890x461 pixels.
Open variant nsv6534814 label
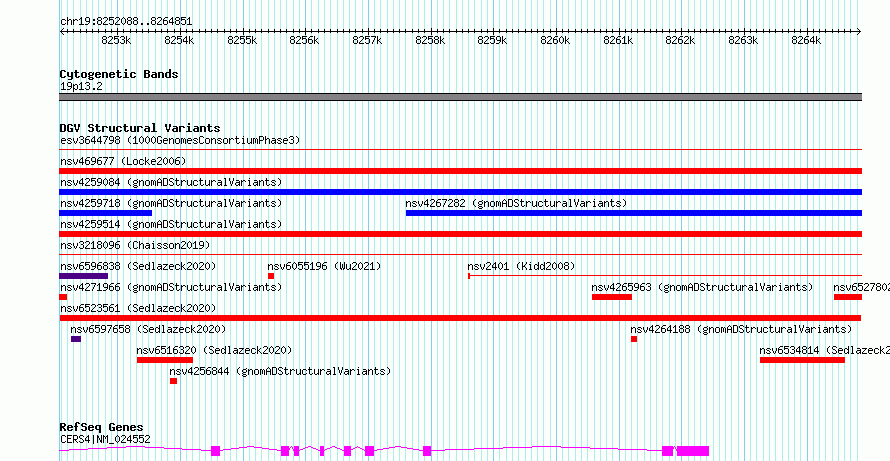pyautogui.click(x=825, y=350)
